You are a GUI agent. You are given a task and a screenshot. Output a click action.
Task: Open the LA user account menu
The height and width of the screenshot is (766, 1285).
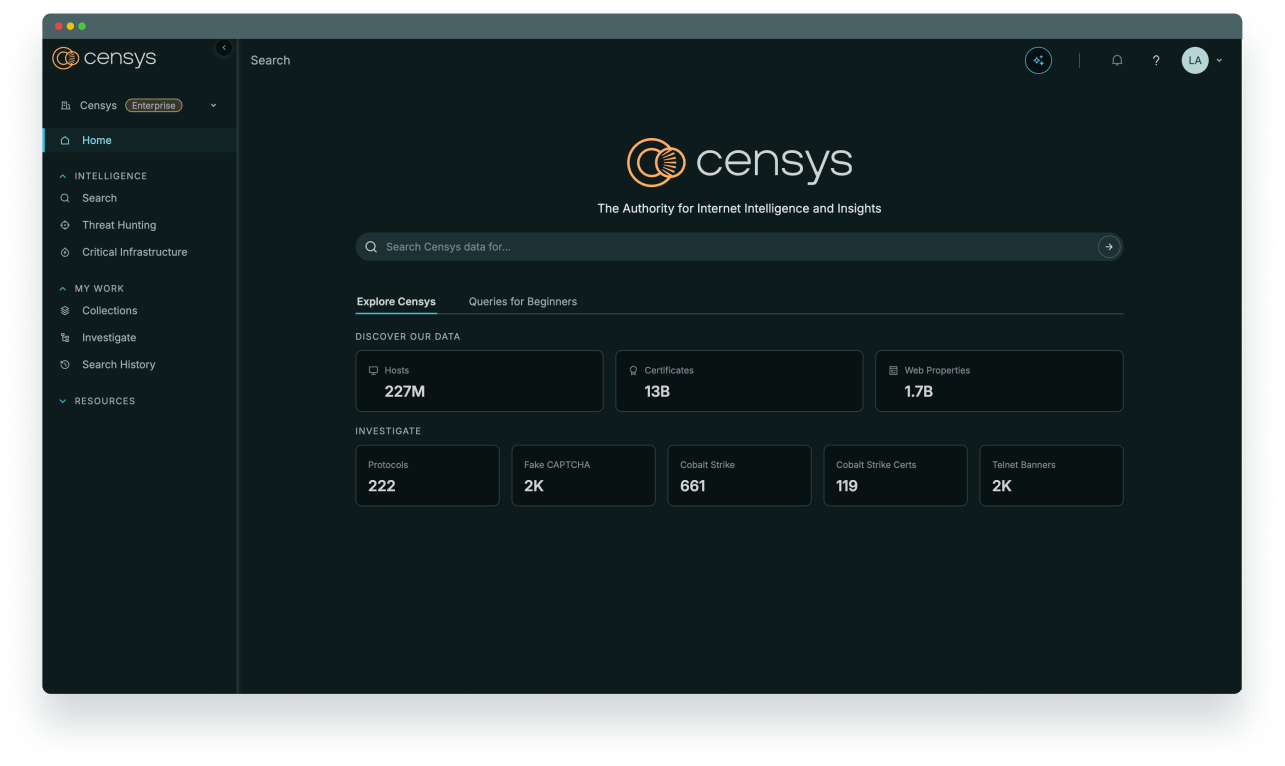pos(1202,61)
